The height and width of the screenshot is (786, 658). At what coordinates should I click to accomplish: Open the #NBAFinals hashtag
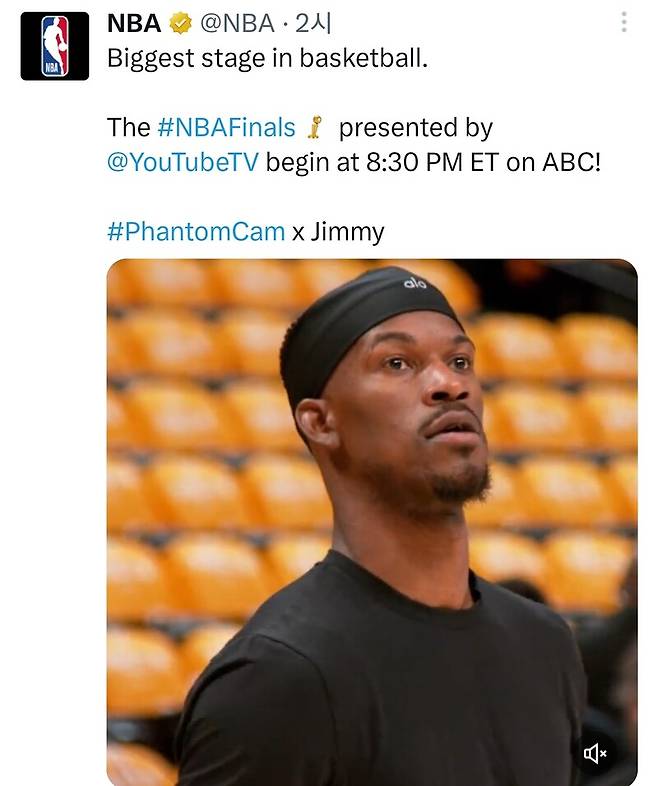(227, 127)
